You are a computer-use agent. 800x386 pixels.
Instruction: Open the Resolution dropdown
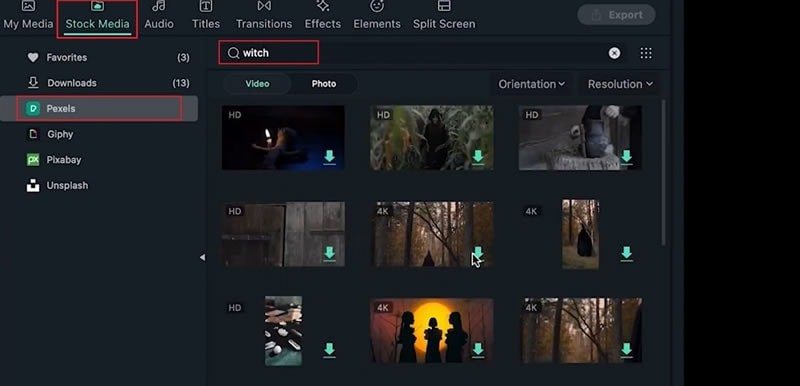point(620,84)
